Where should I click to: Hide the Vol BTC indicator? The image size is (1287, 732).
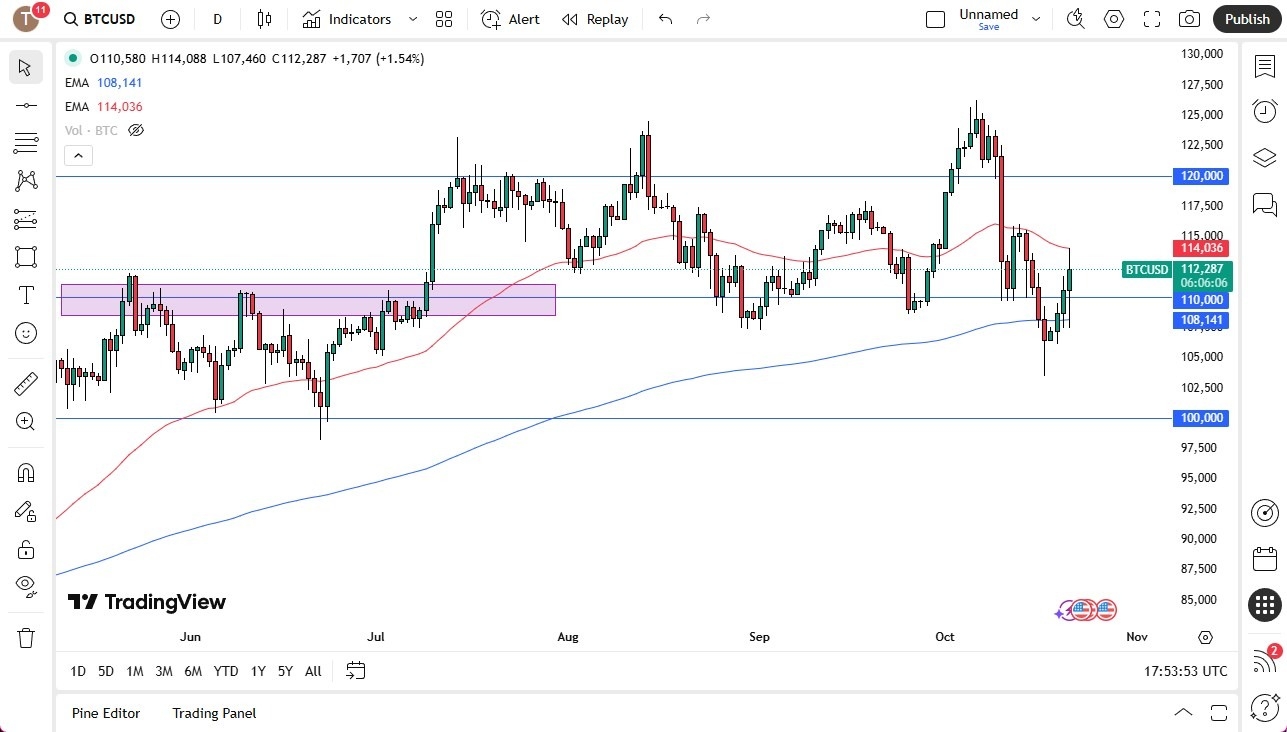tap(135, 130)
